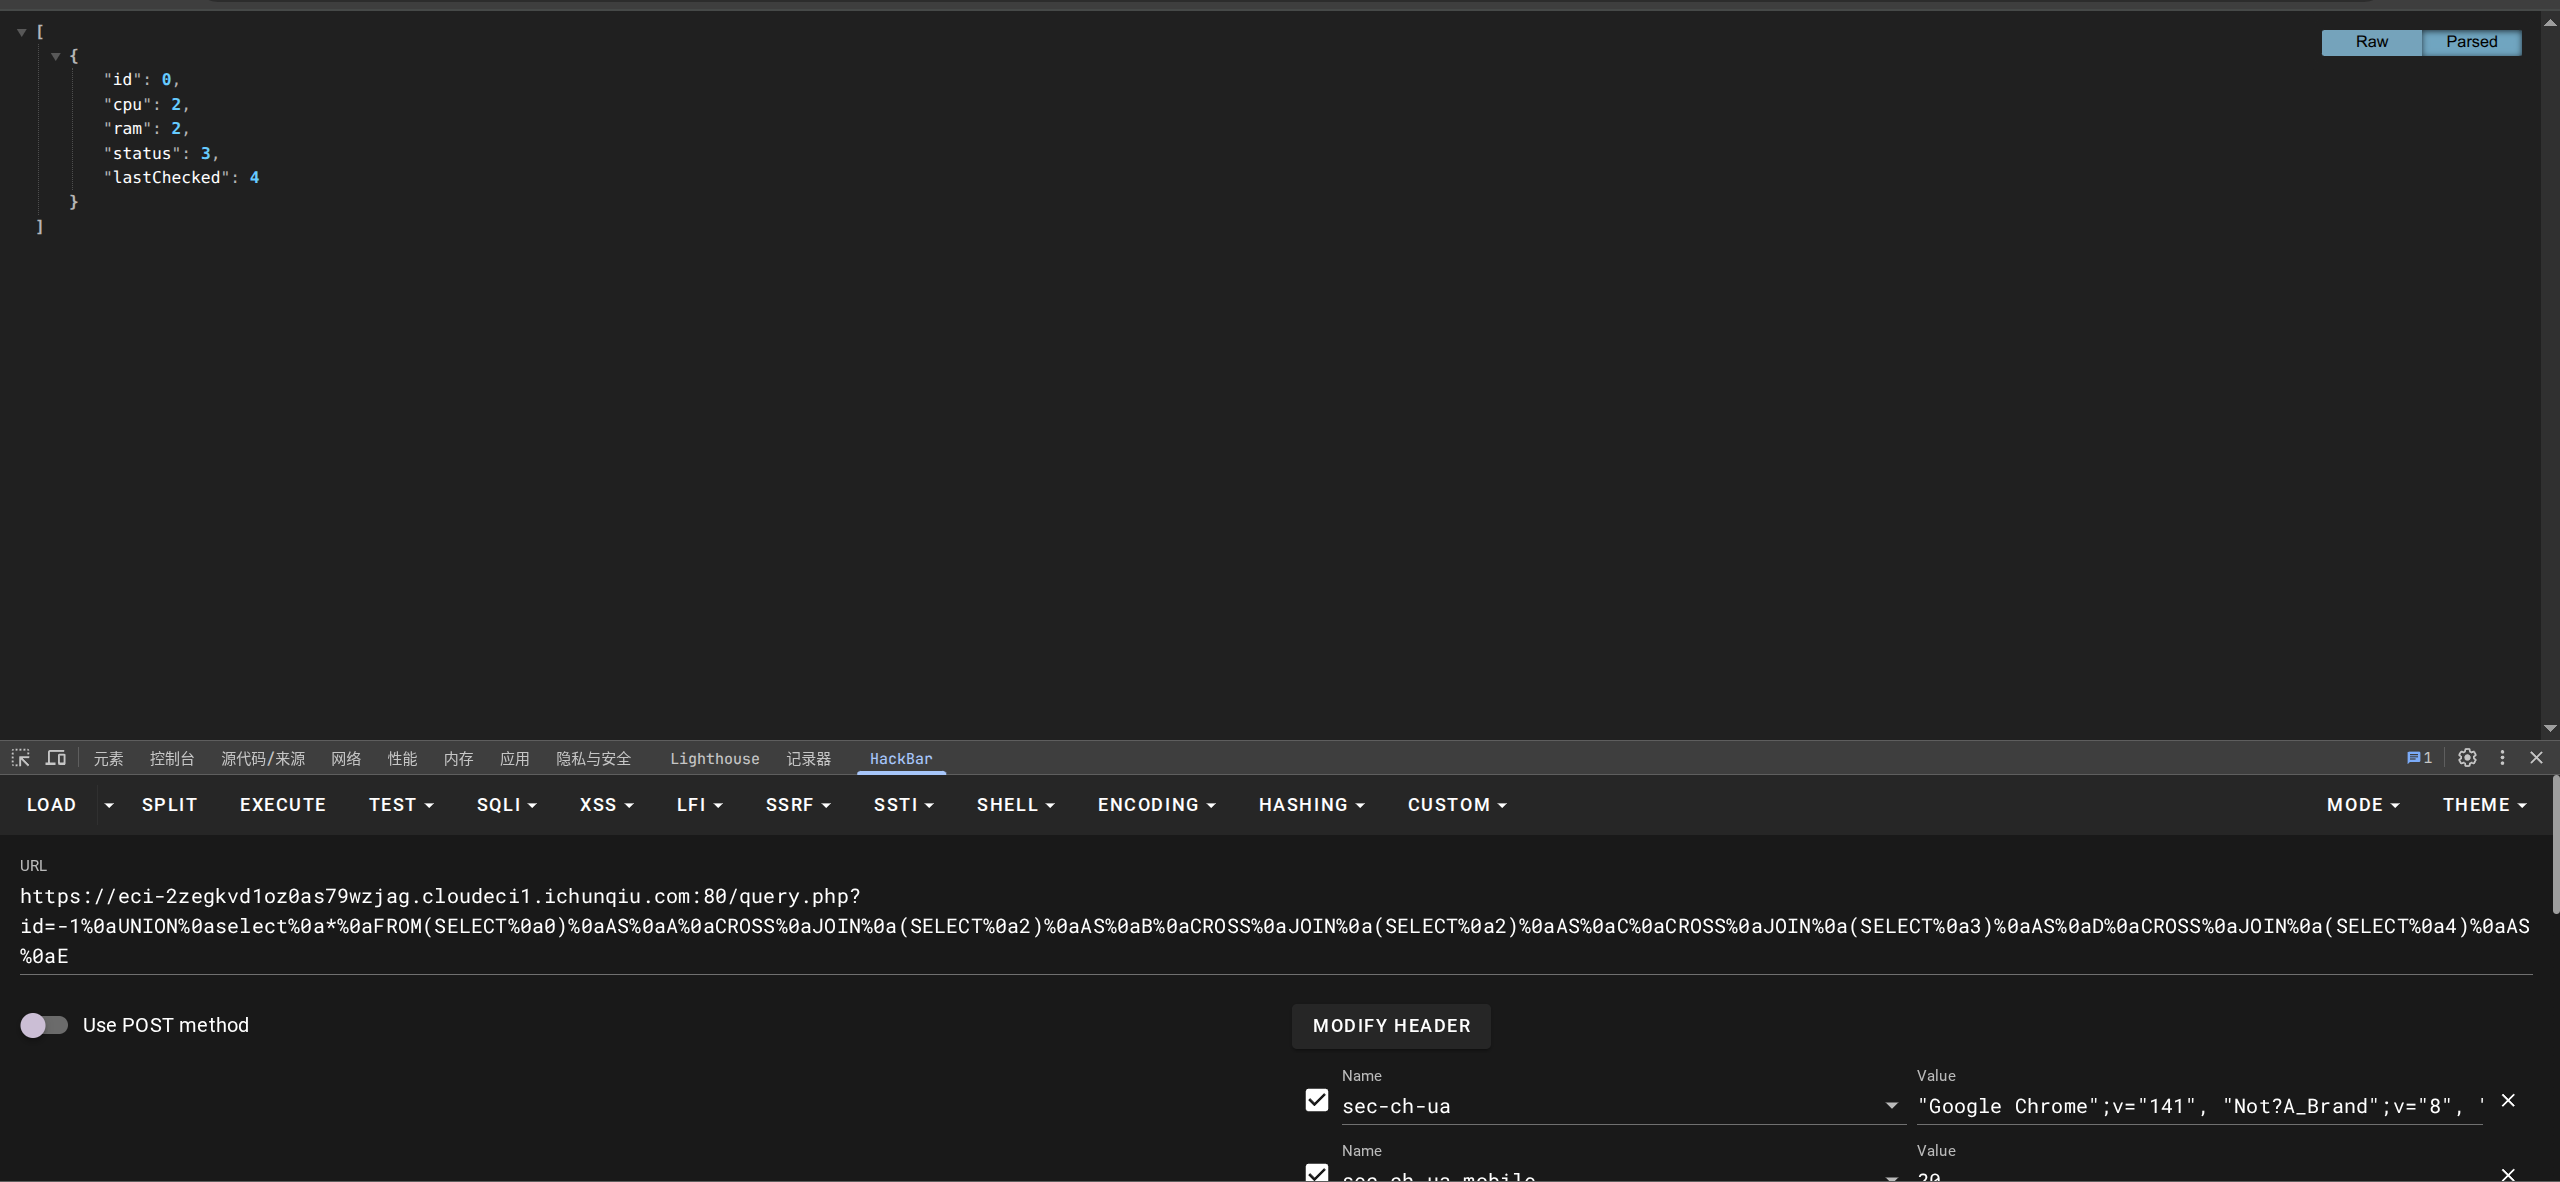This screenshot has height=1182, width=2560.
Task: Open the ENCODING dropdown menu
Action: point(1156,805)
